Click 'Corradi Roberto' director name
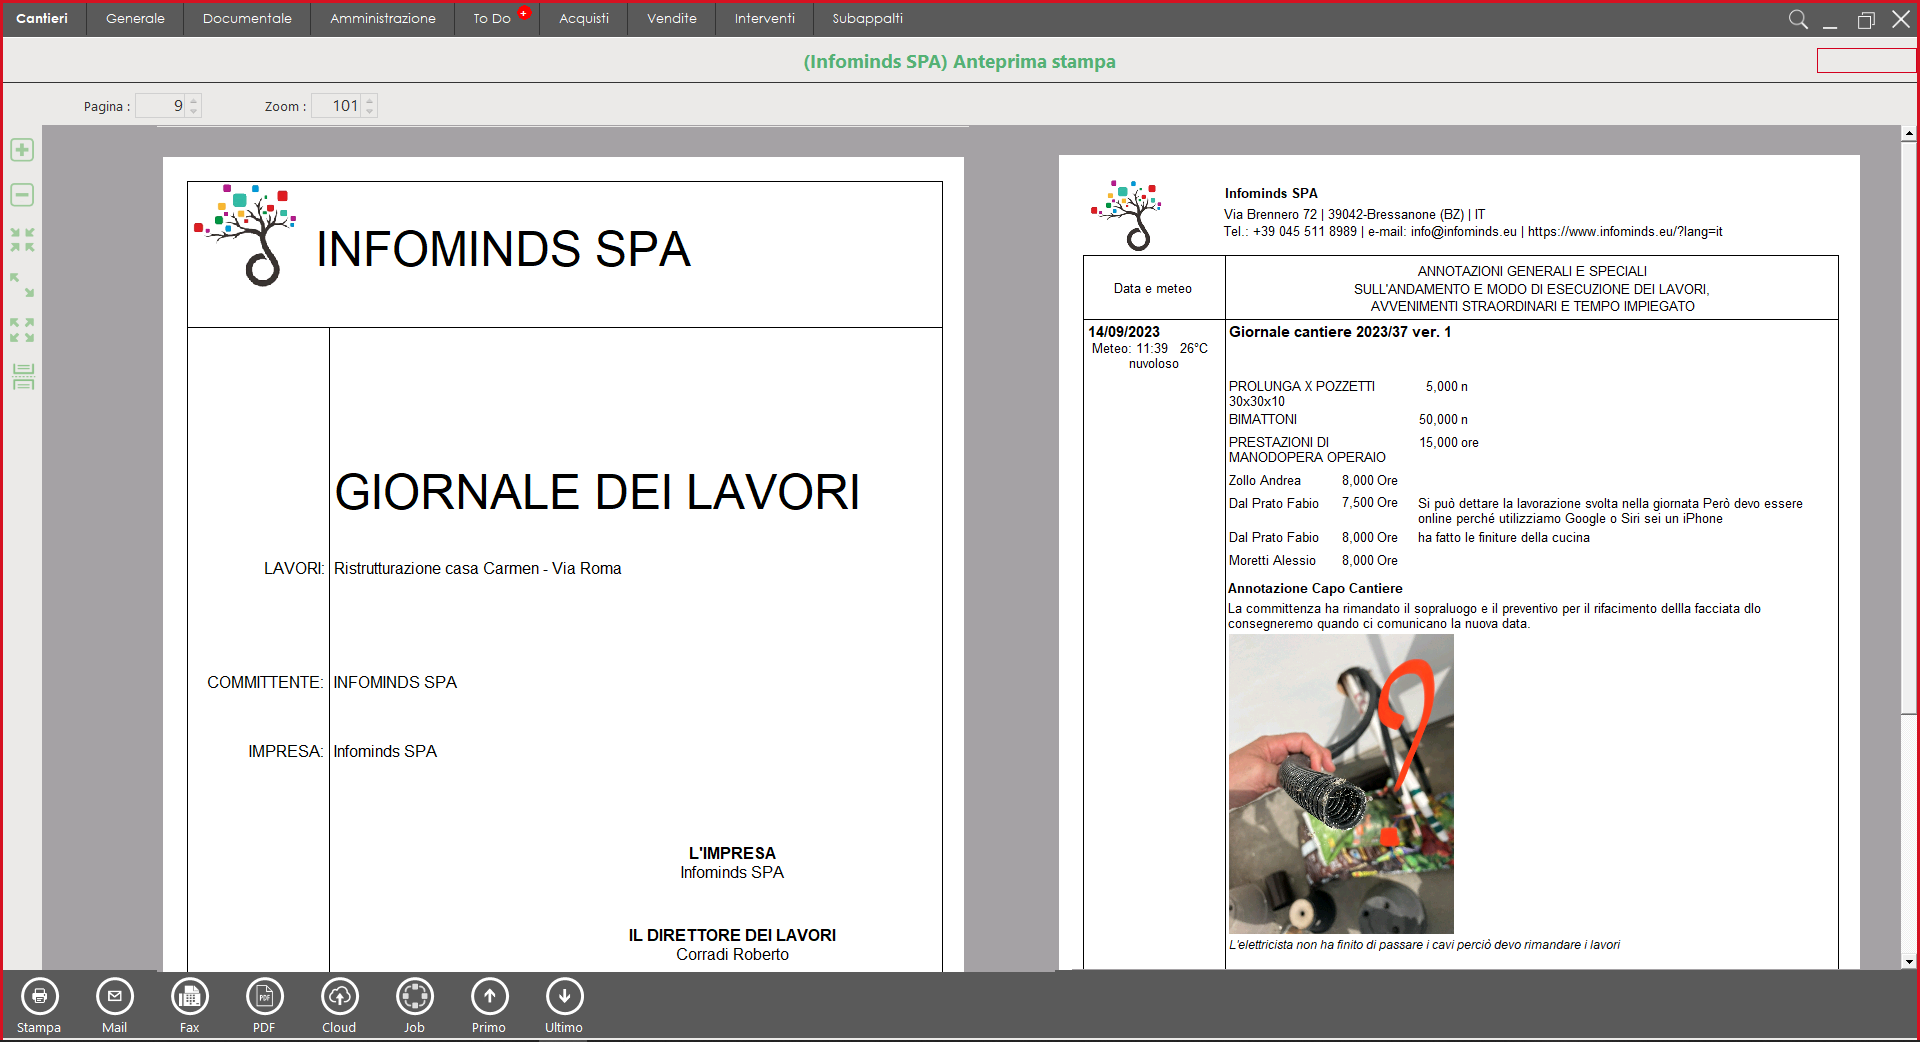 [x=732, y=955]
